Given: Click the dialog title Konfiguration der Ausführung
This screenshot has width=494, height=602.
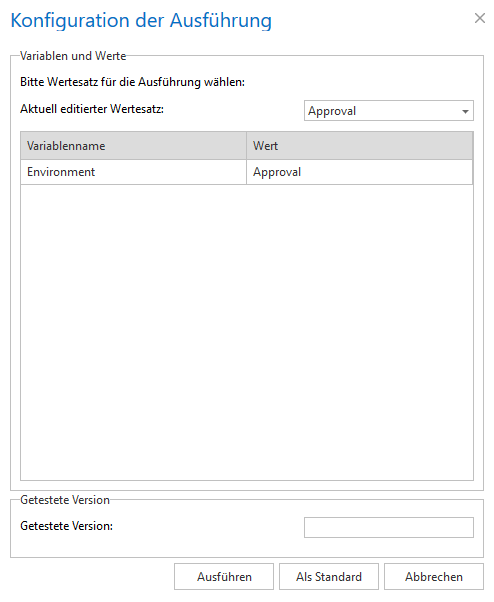Looking at the screenshot, I should pyautogui.click(x=141, y=21).
